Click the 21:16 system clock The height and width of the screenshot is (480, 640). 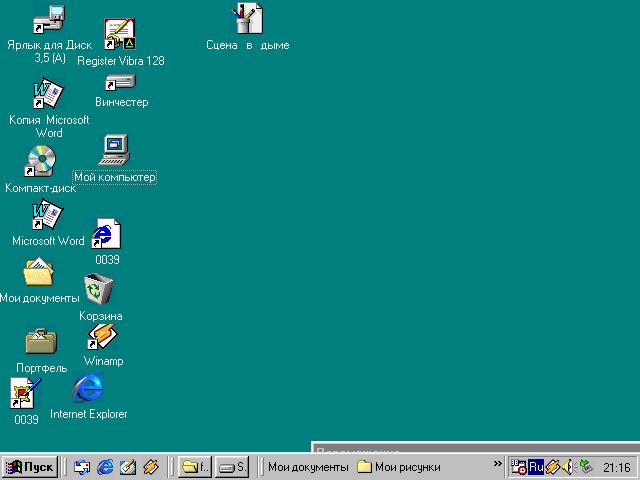616,467
